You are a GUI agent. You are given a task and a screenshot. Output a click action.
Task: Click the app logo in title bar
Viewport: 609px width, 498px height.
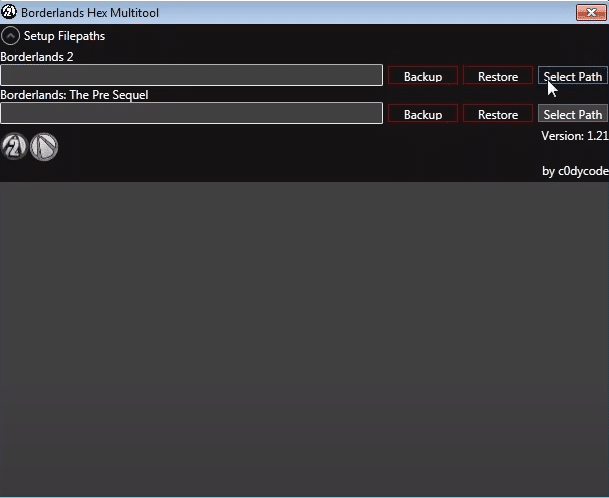pyautogui.click(x=9, y=12)
